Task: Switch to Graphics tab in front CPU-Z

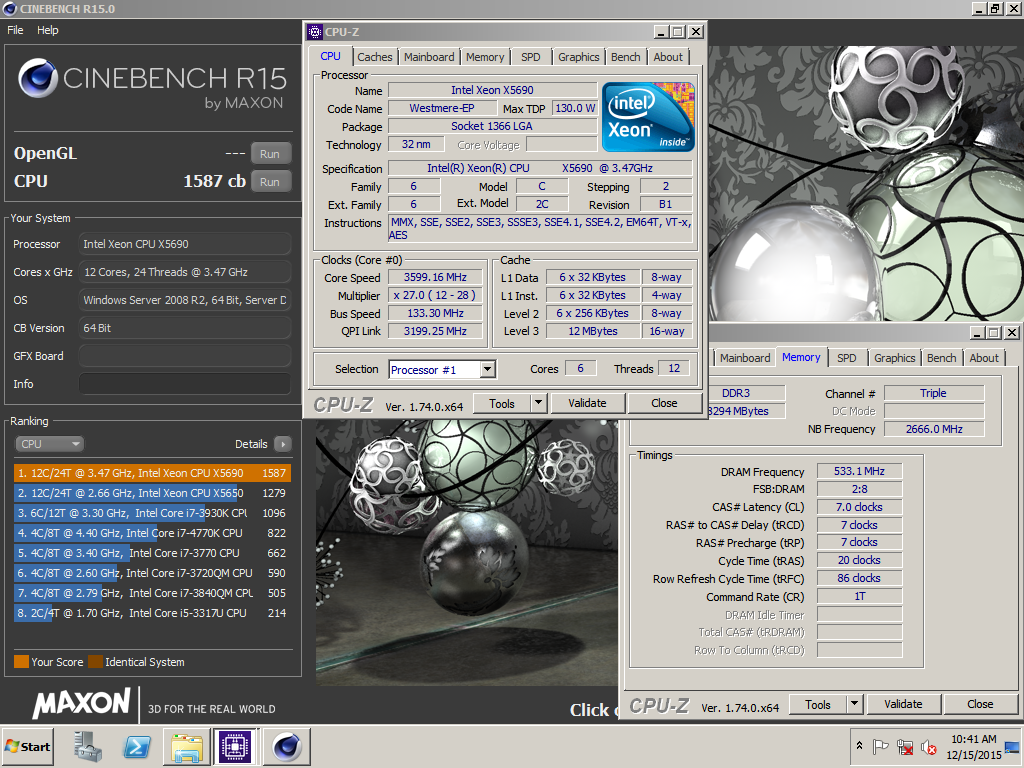Action: [579, 57]
